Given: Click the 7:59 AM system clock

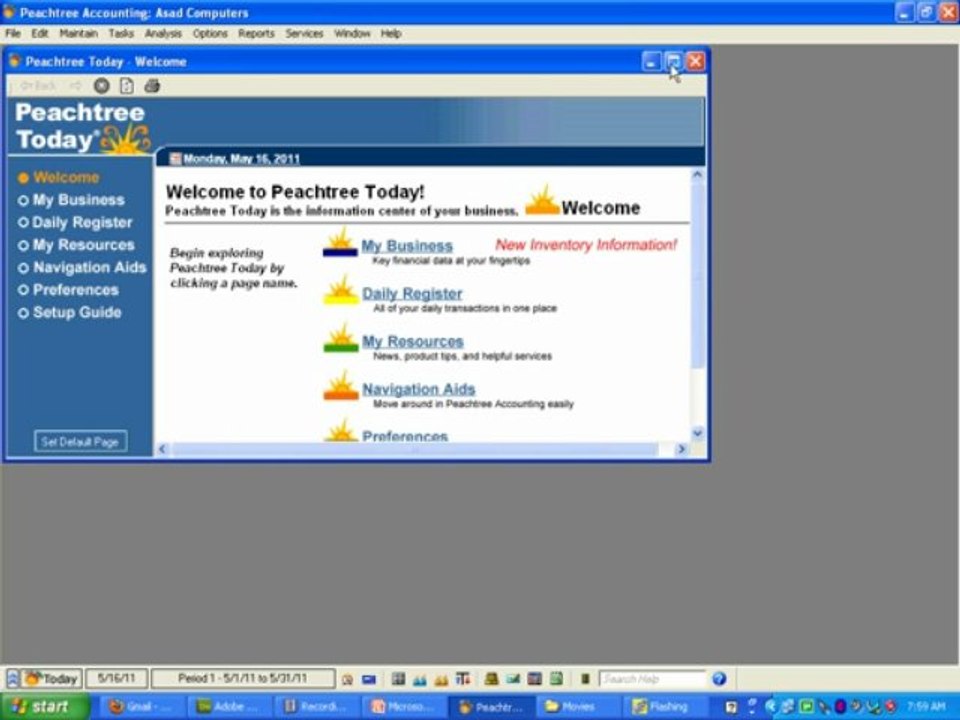Looking at the screenshot, I should point(926,707).
